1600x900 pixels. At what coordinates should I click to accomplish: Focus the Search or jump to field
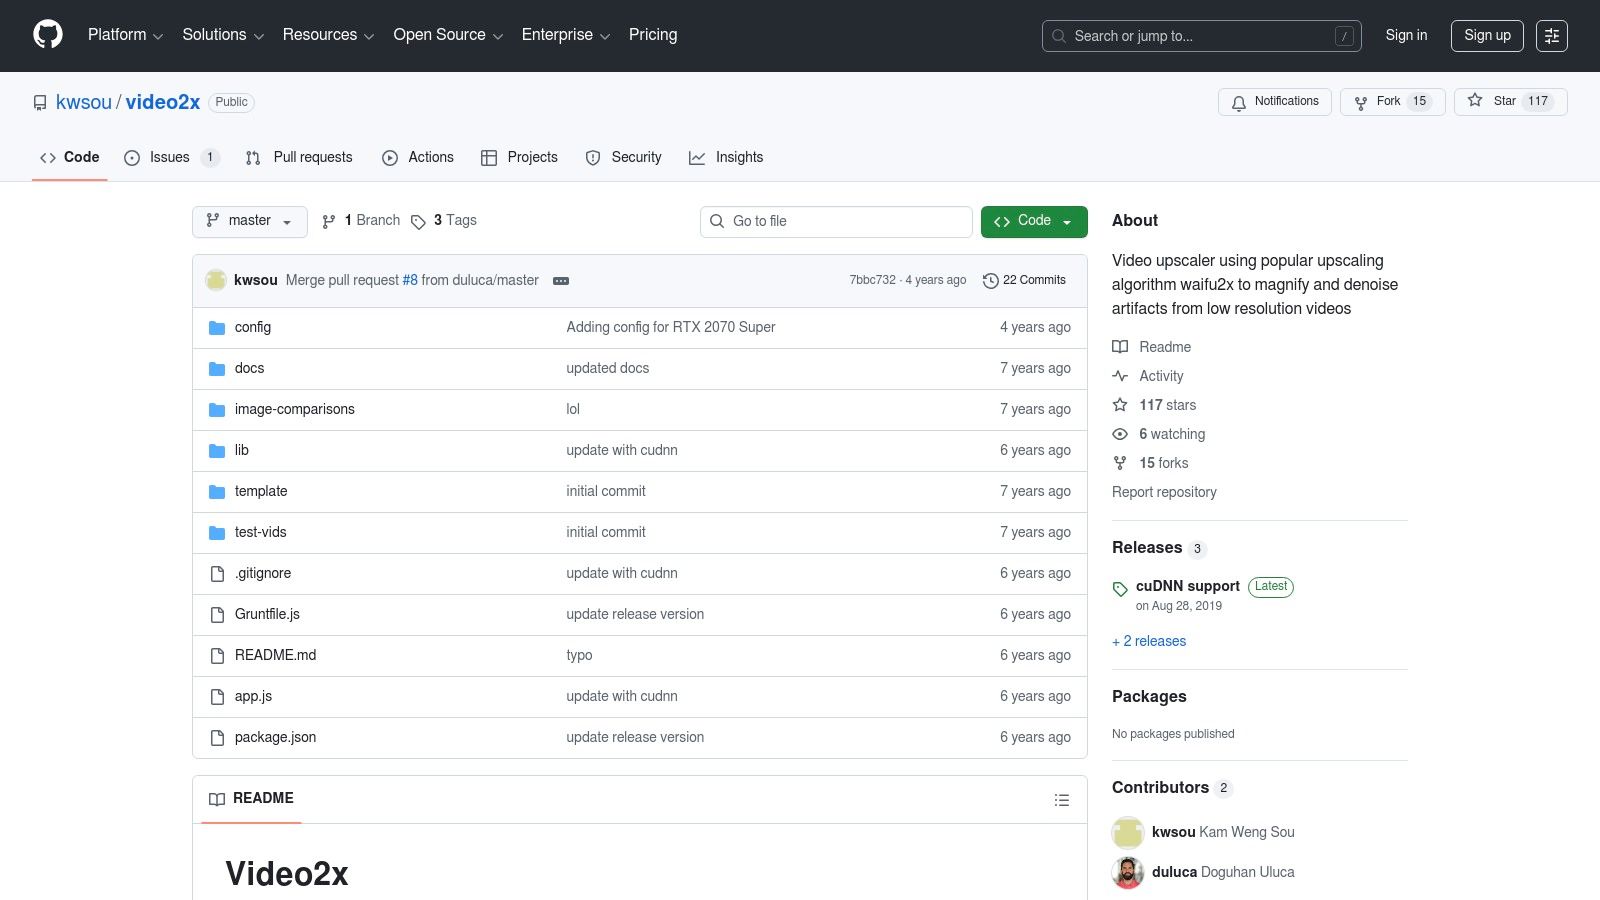coord(1202,36)
